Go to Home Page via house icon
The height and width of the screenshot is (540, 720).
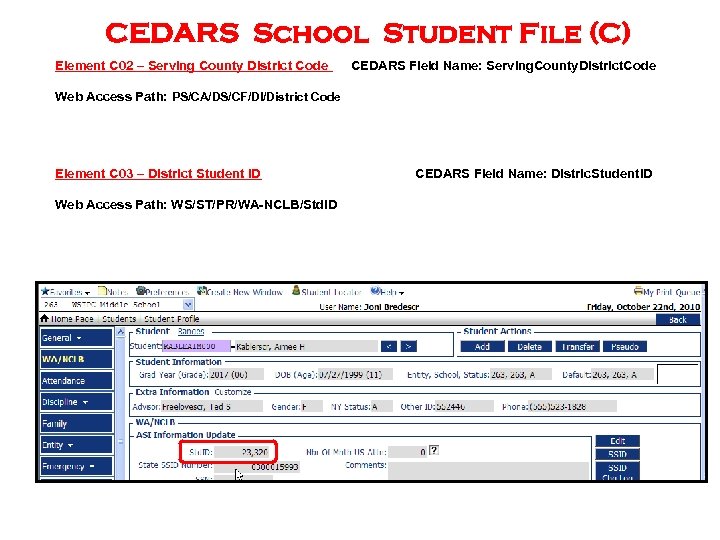(x=67, y=319)
